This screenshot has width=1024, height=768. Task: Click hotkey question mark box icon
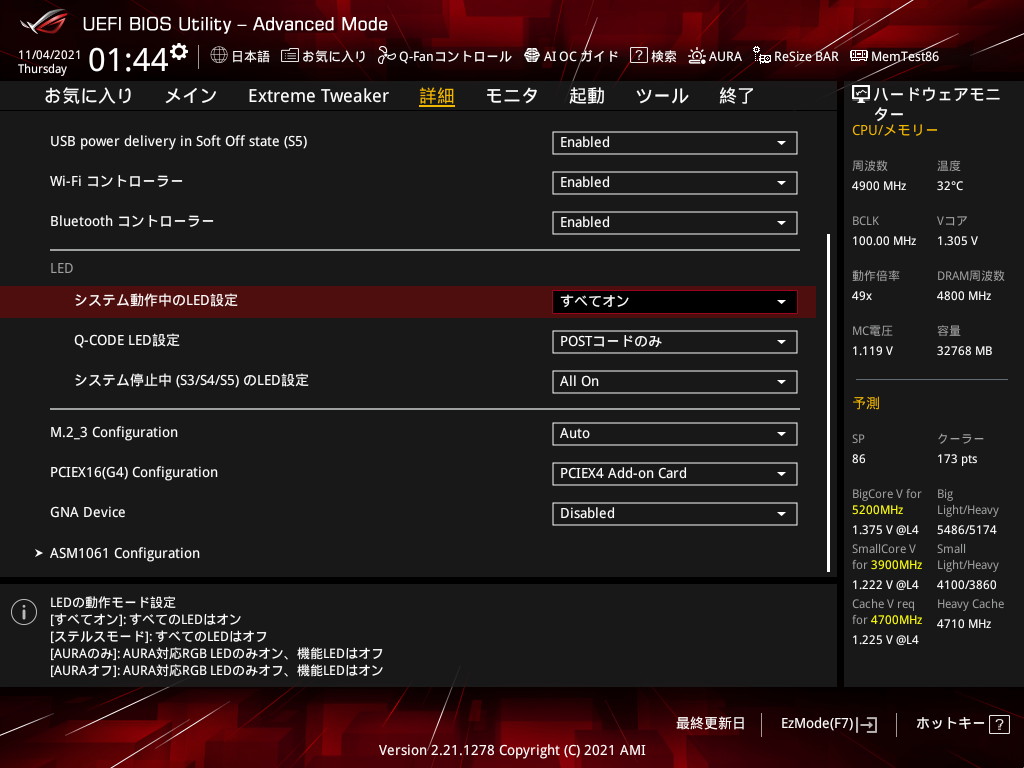[999, 724]
